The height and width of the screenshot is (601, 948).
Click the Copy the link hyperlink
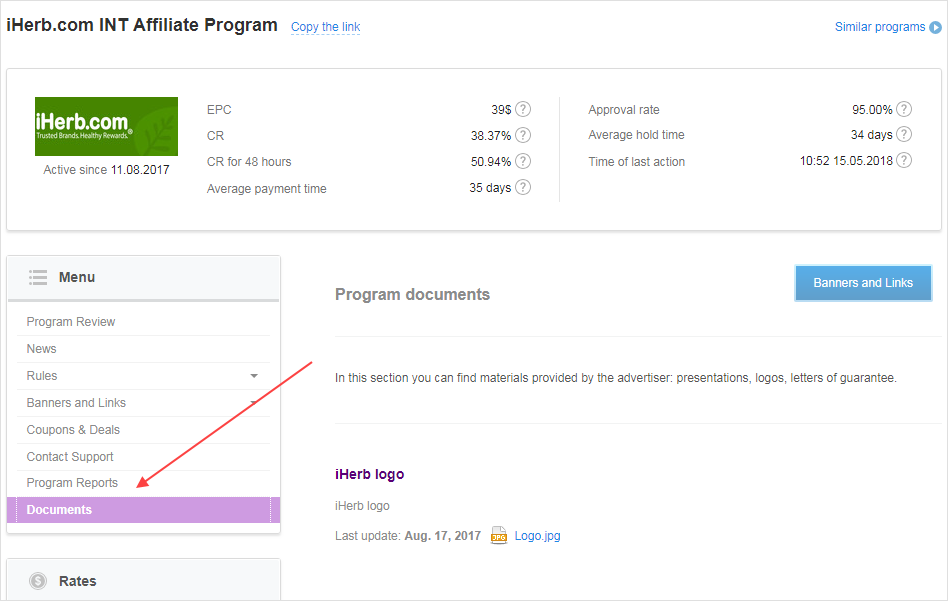pyautogui.click(x=325, y=27)
